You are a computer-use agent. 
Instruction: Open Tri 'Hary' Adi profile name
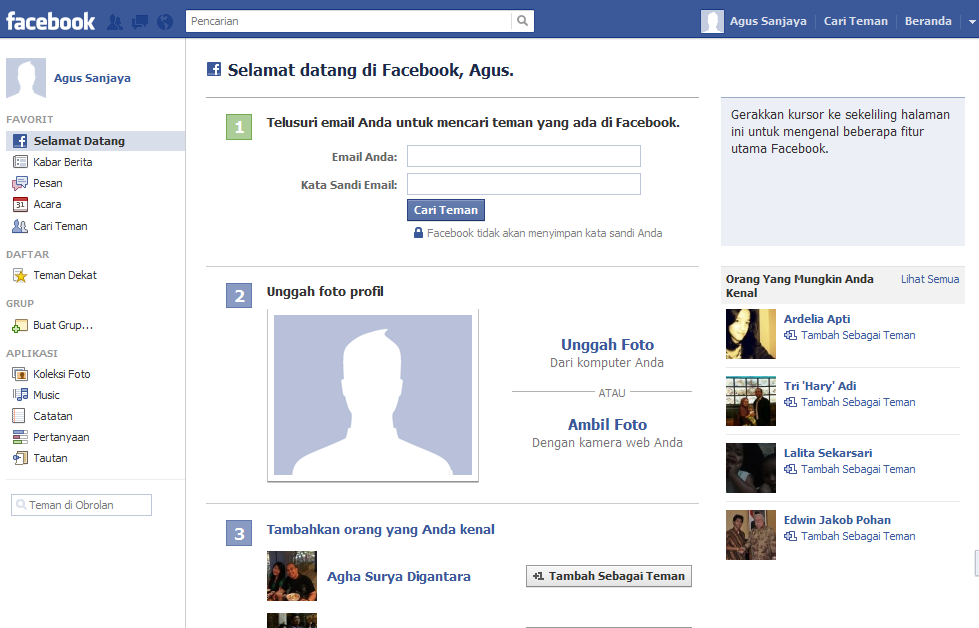(x=820, y=386)
